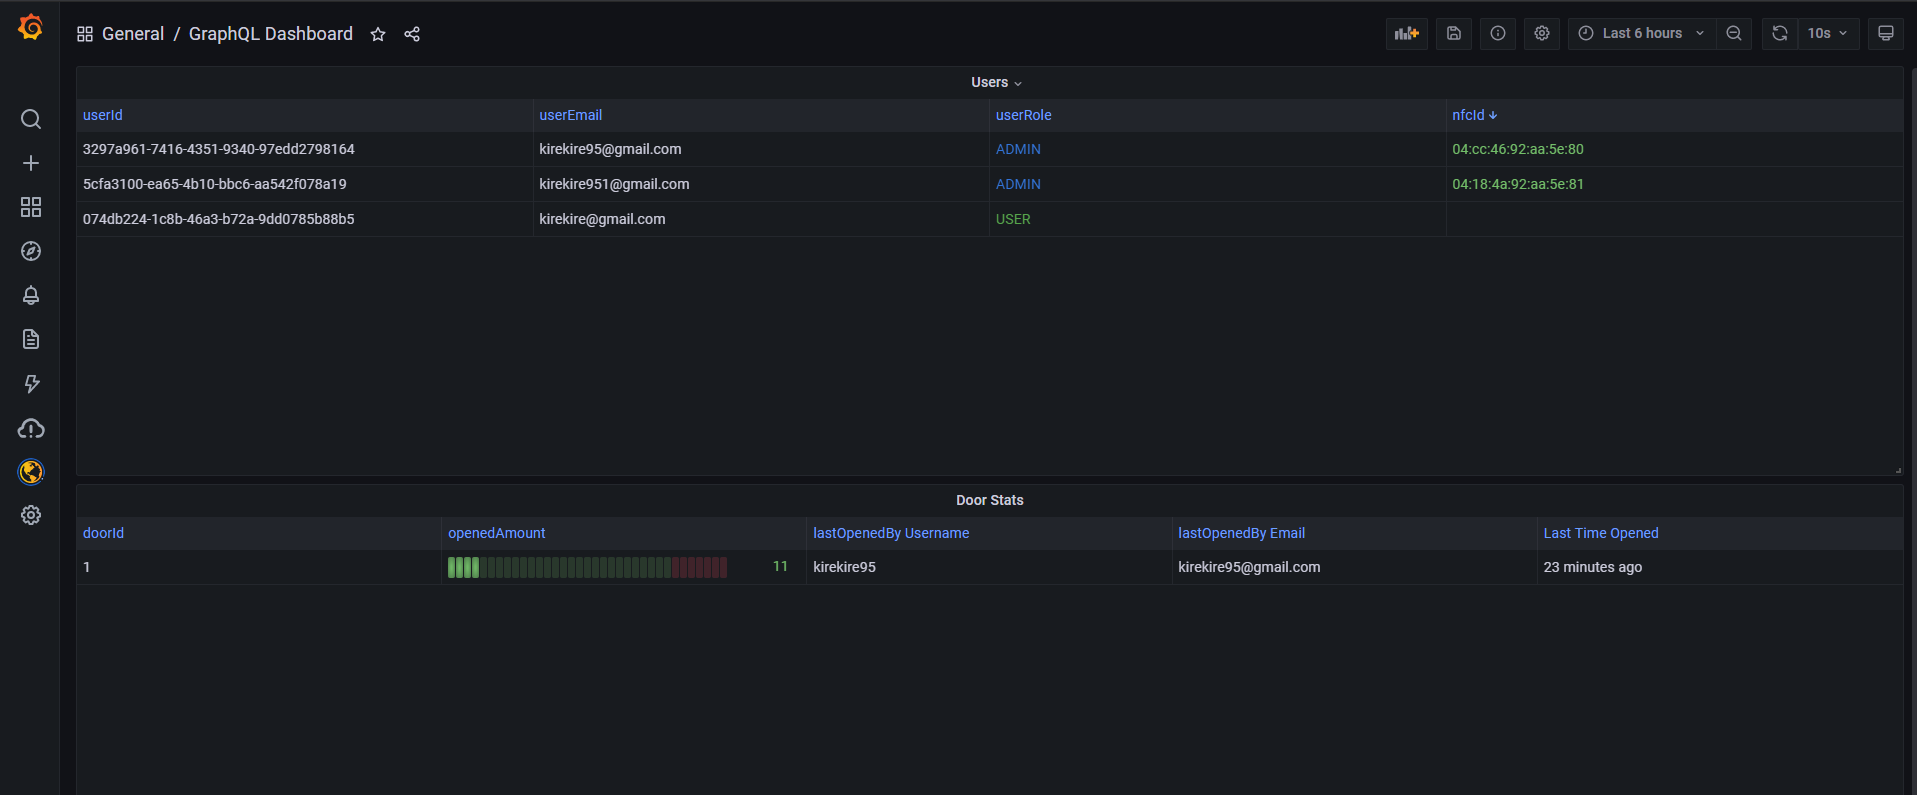Toggle the nfcId column sort order
The width and height of the screenshot is (1917, 795).
pos(1475,115)
